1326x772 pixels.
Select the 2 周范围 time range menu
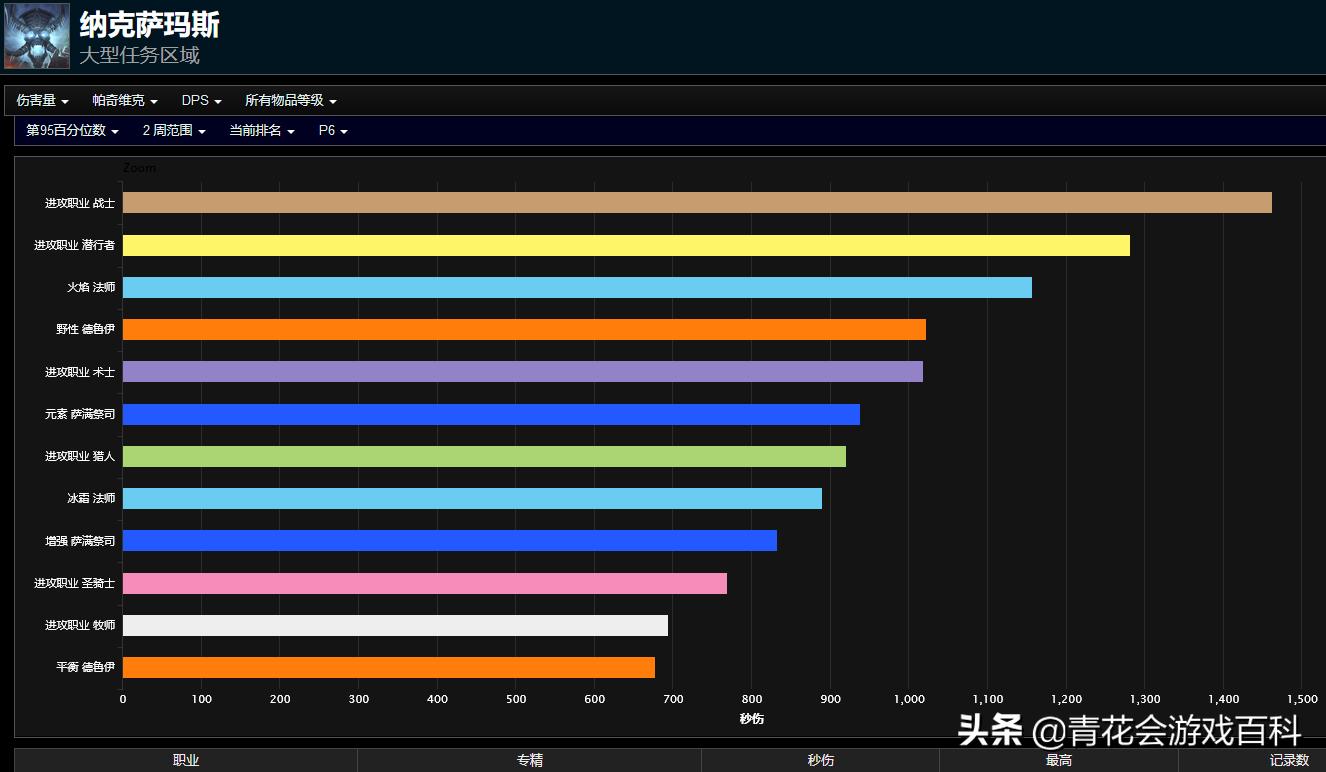174,131
